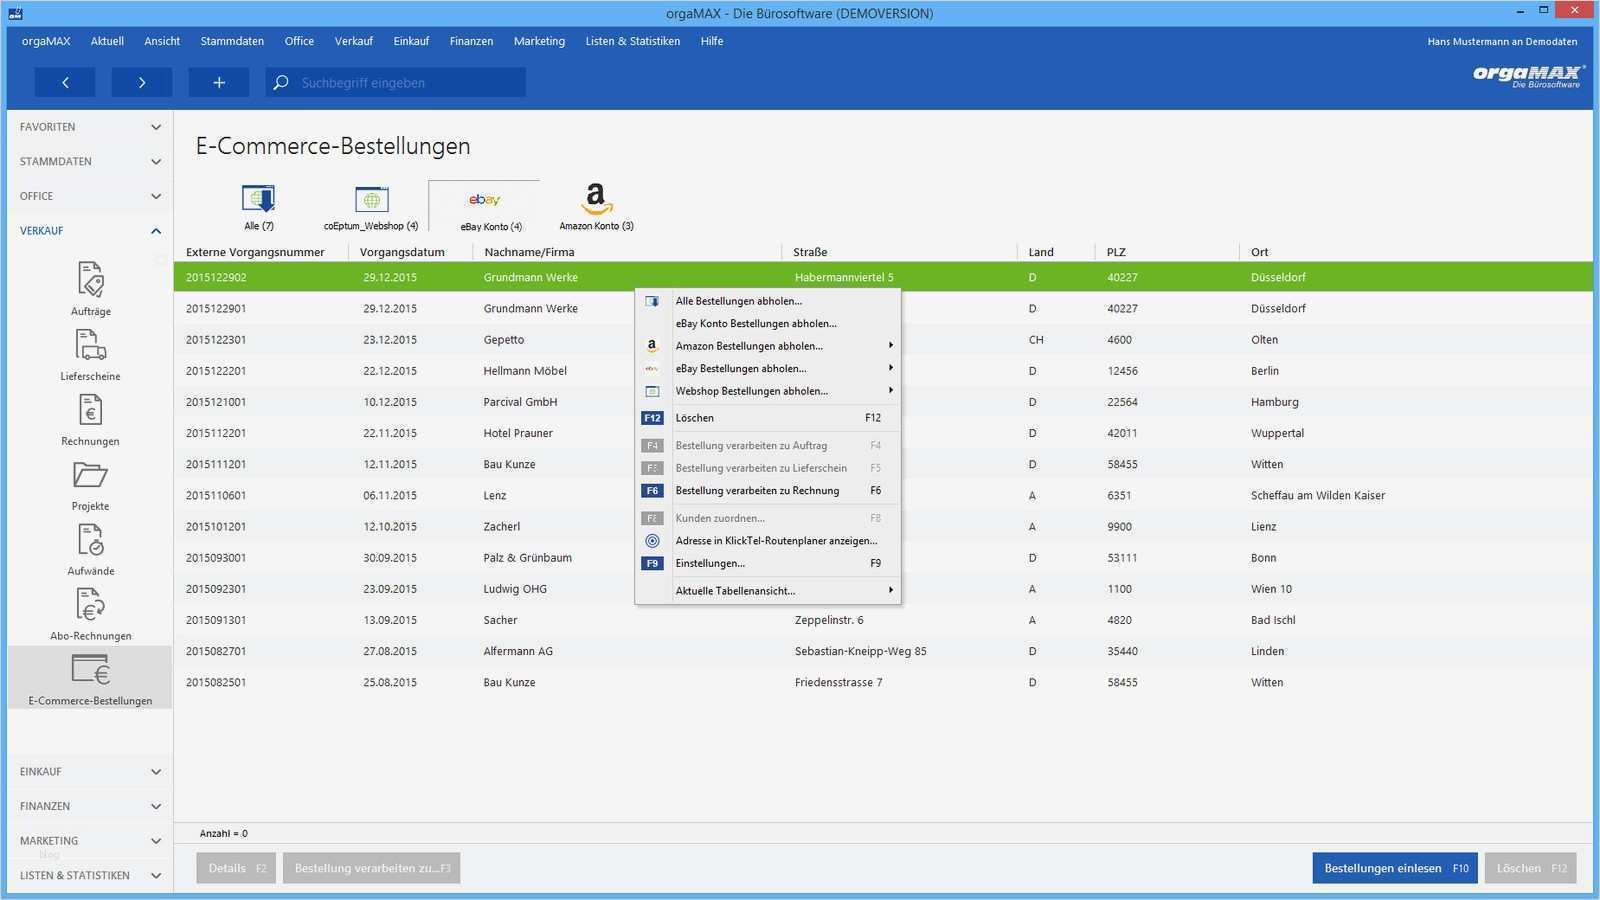
Task: Click the Details F2 button
Action: 236,868
